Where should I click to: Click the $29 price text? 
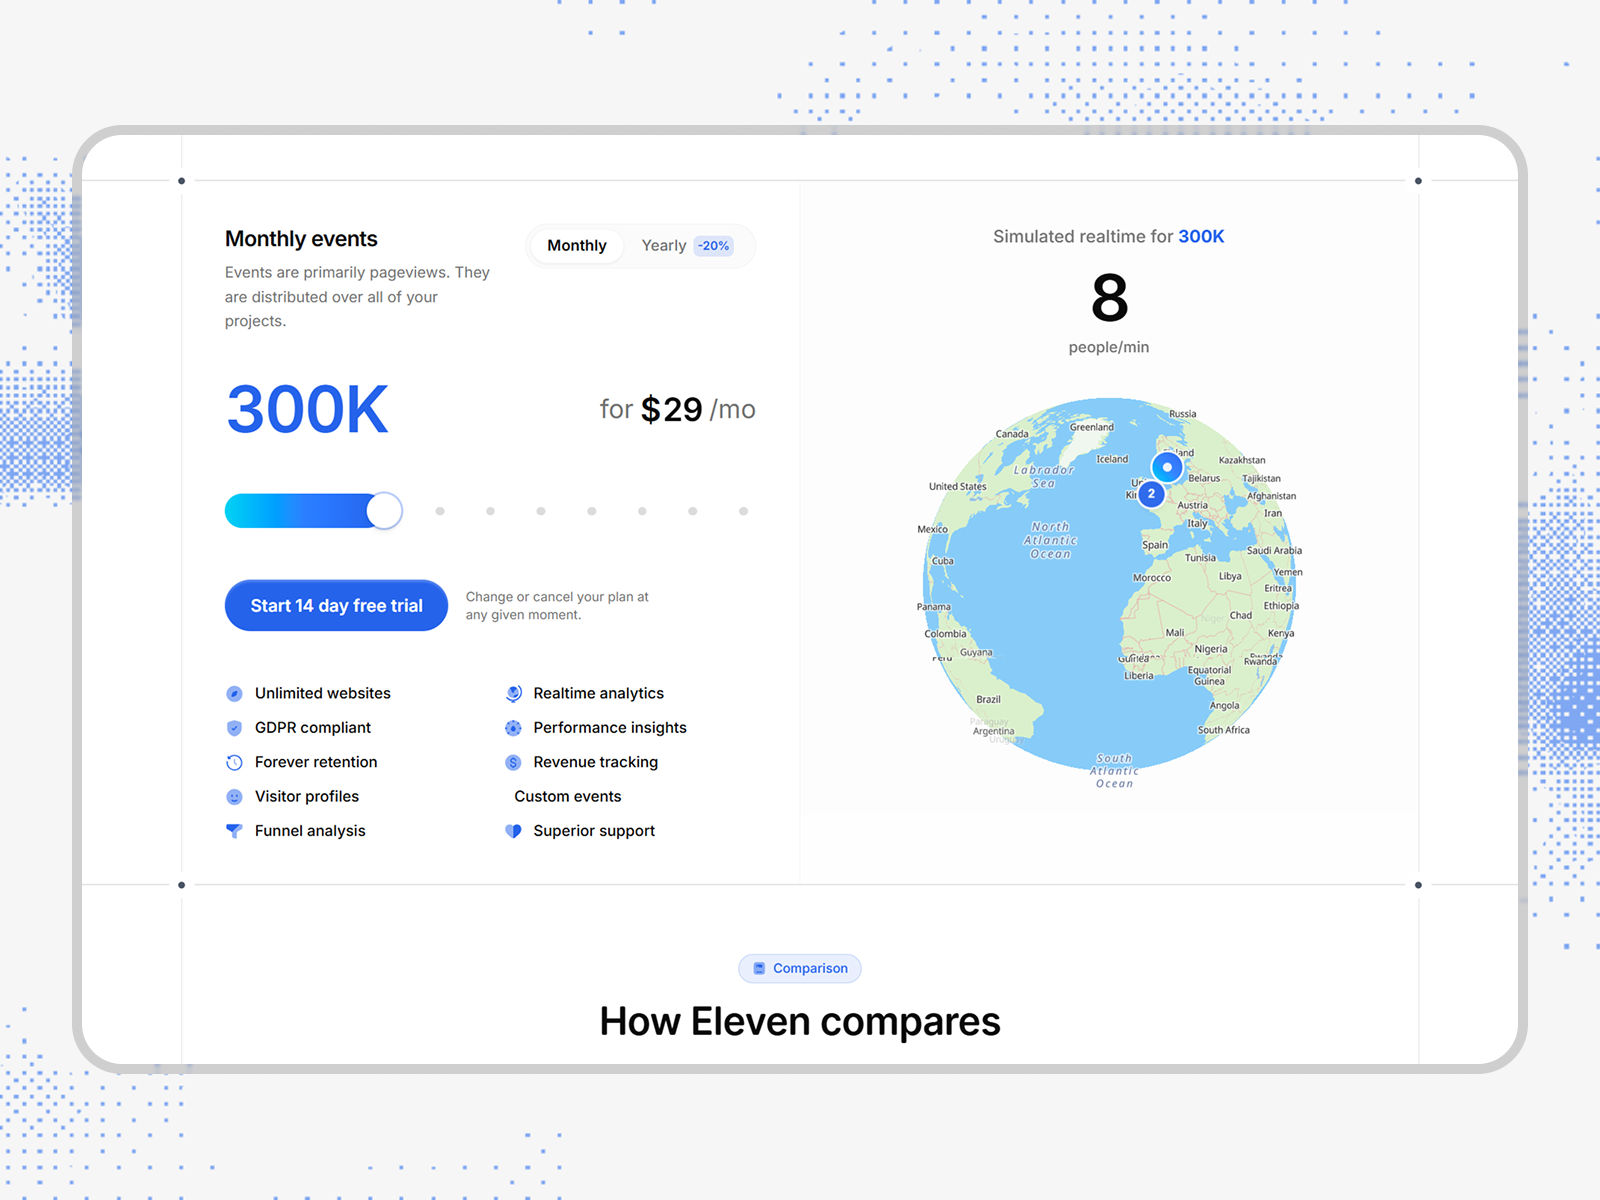pyautogui.click(x=671, y=410)
